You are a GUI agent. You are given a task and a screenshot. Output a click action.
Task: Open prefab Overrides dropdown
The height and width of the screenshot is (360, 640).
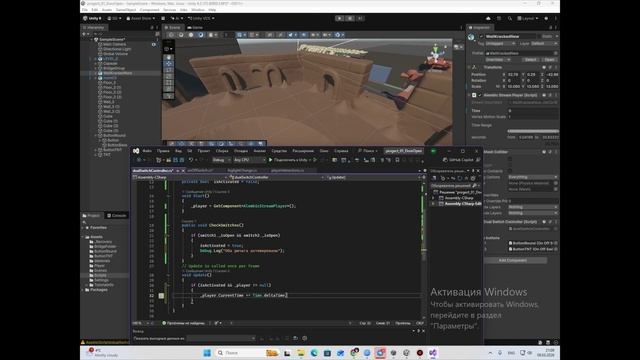point(498,60)
